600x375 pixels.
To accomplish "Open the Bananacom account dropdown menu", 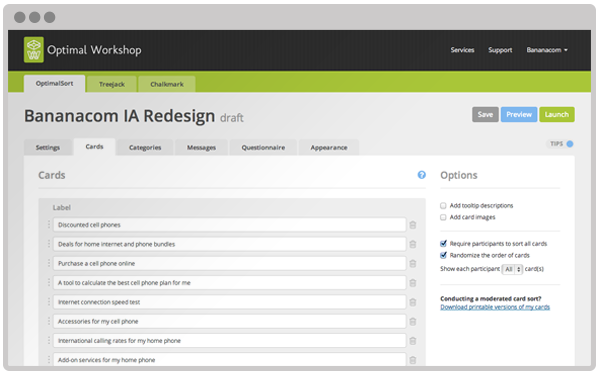I will (x=547, y=50).
